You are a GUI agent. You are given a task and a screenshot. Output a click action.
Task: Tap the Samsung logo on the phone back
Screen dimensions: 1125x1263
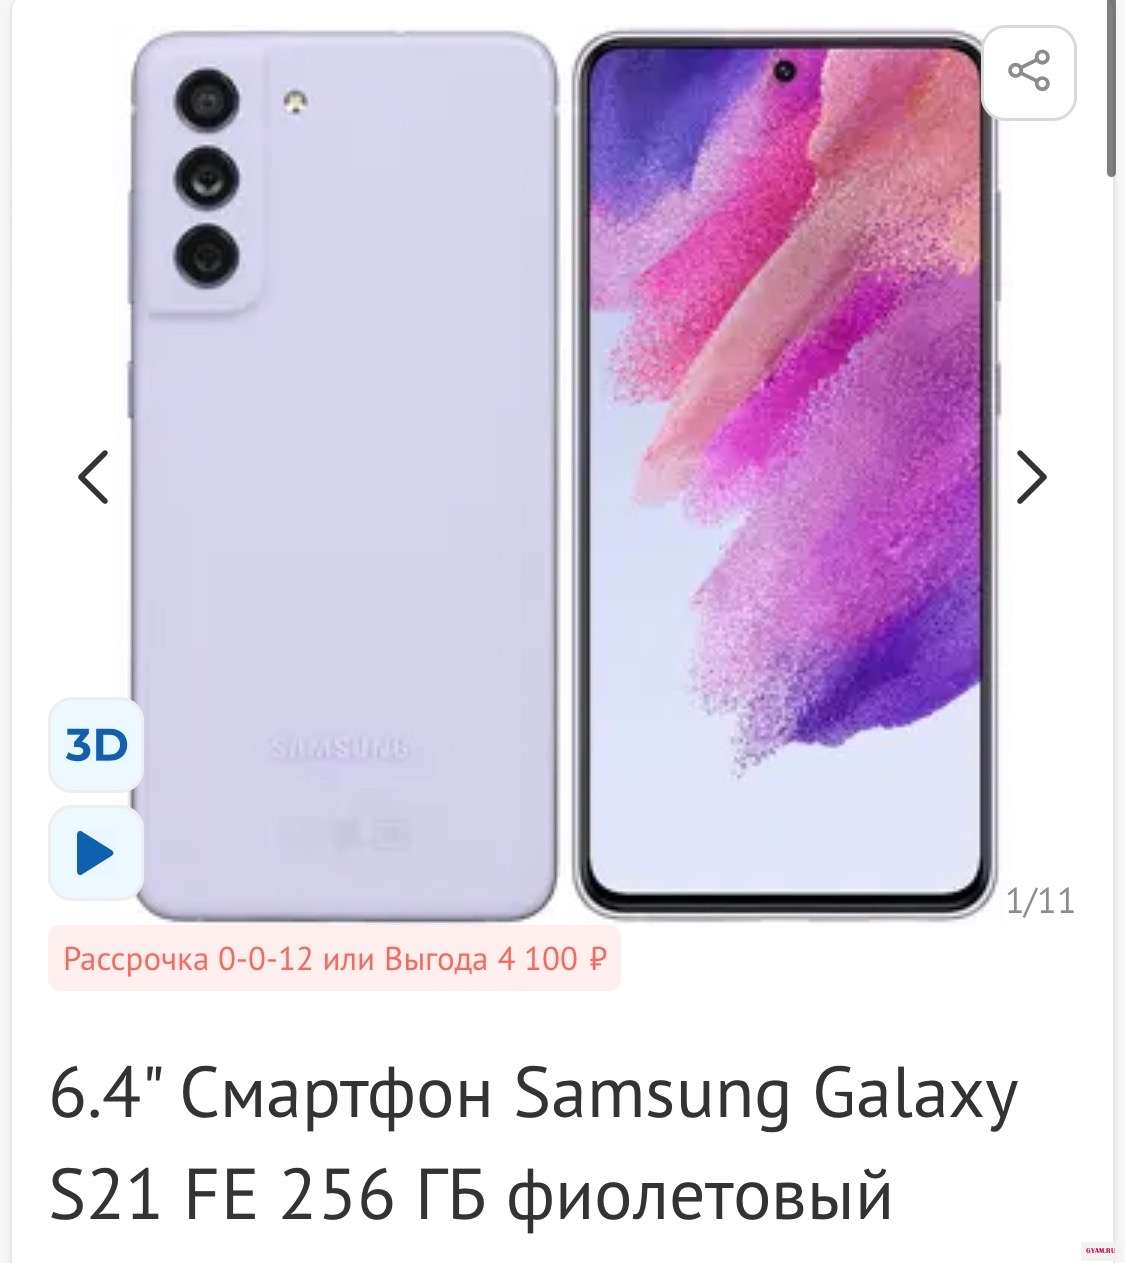340,748
